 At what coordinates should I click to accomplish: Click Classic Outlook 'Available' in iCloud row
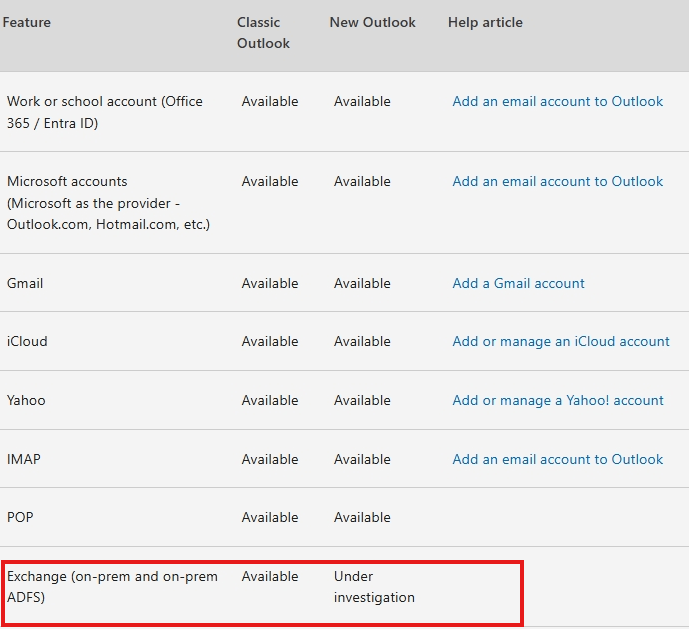pos(270,342)
